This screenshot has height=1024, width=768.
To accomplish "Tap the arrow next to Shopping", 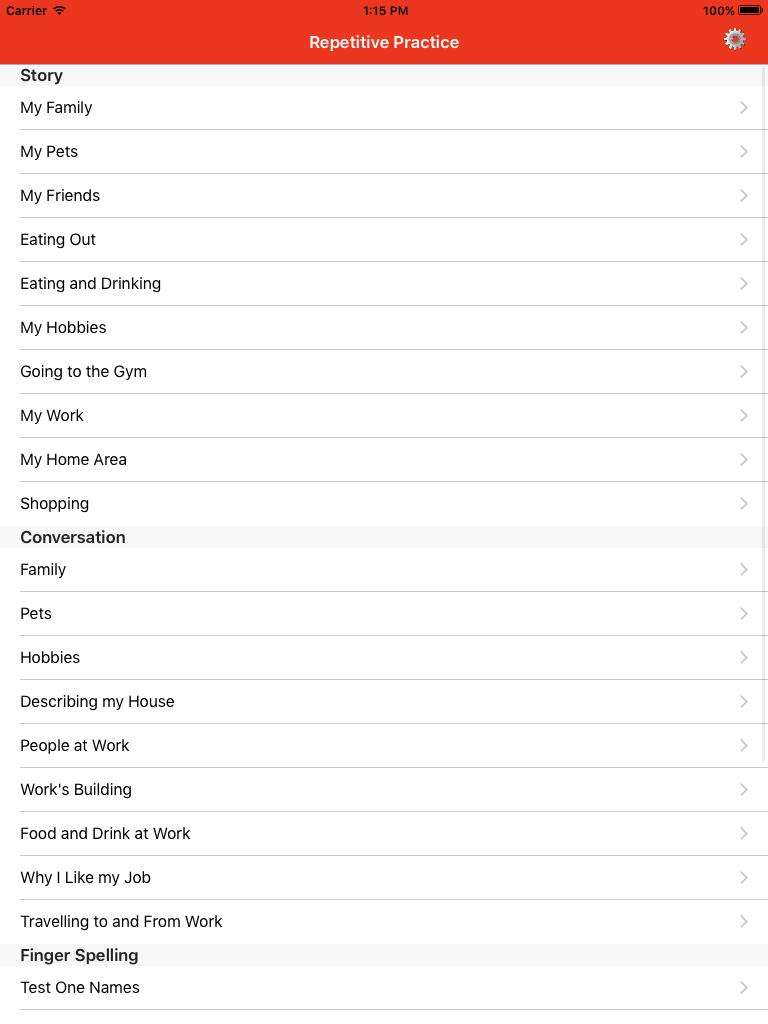I will [x=744, y=504].
